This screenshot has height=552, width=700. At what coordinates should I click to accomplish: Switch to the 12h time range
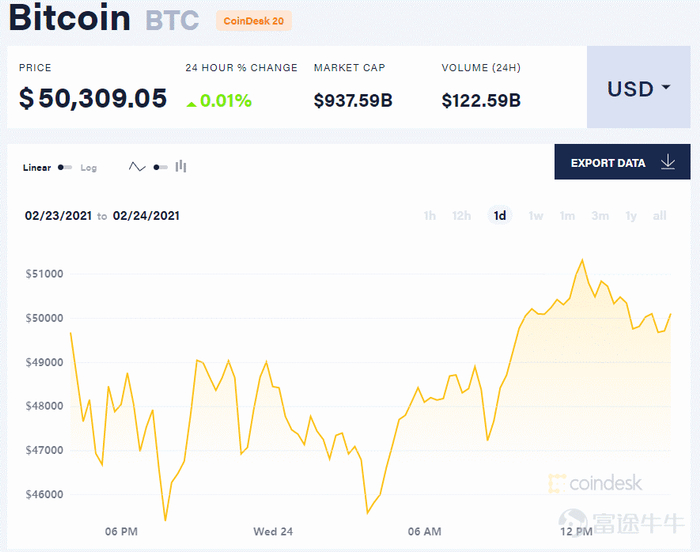[x=461, y=215]
